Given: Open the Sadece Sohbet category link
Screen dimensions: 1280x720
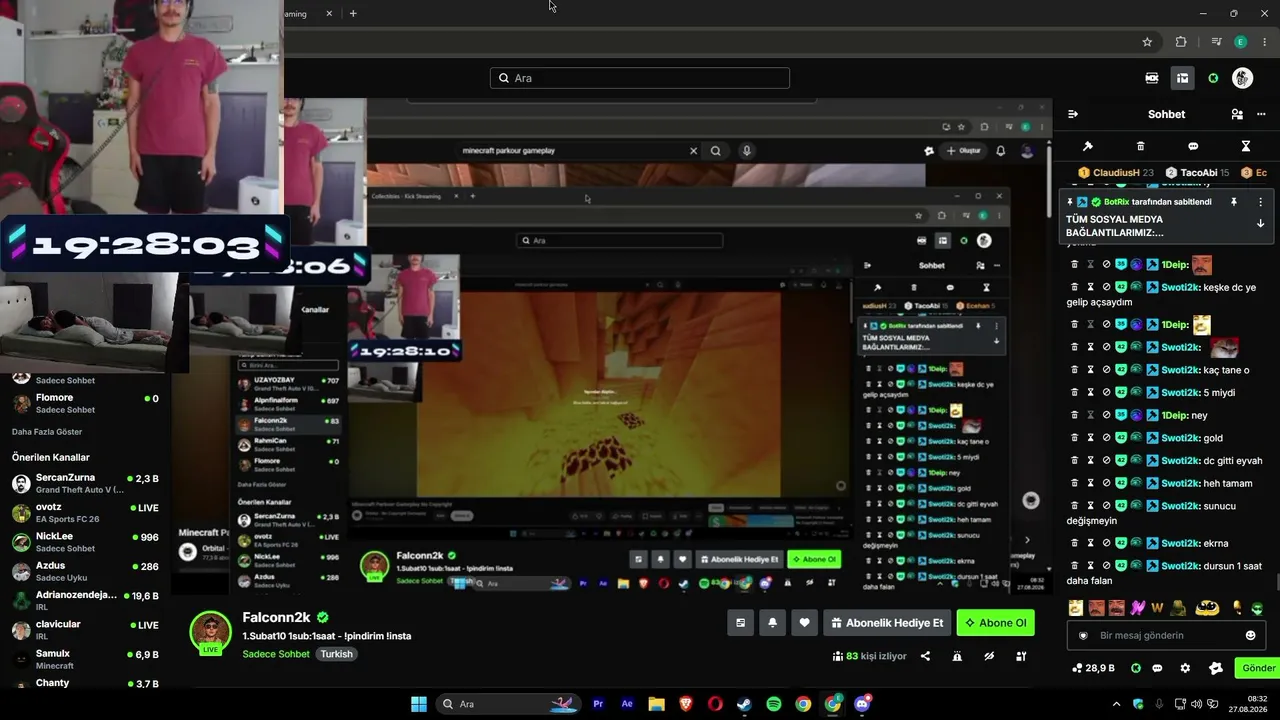Looking at the screenshot, I should pyautogui.click(x=276, y=654).
